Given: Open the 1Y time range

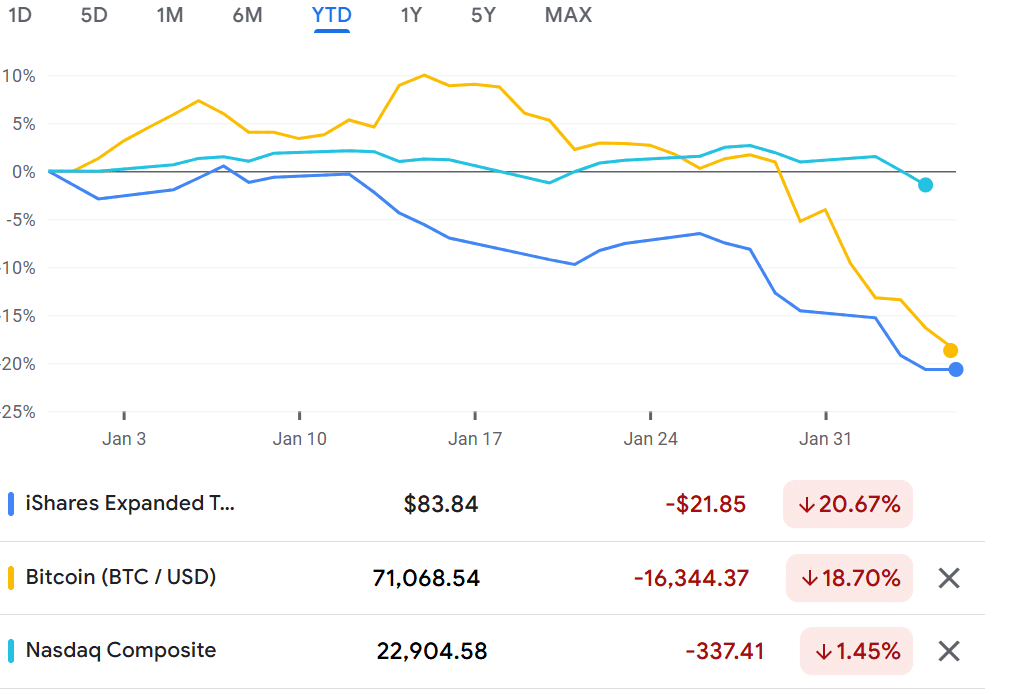Looking at the screenshot, I should coord(411,15).
